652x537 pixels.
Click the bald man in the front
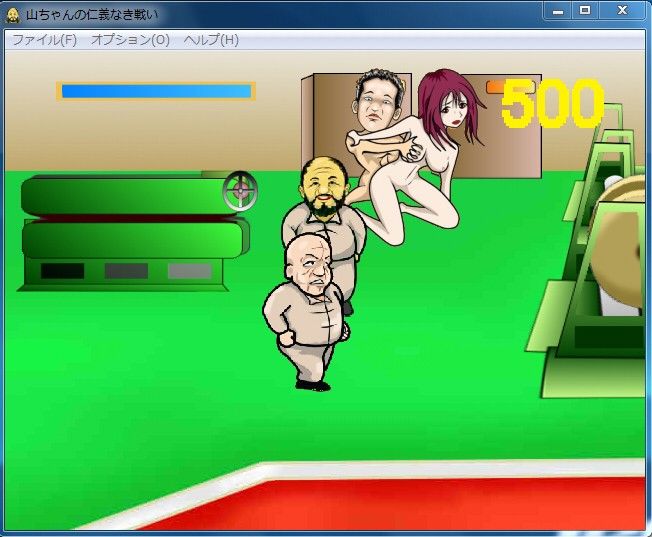(x=307, y=311)
